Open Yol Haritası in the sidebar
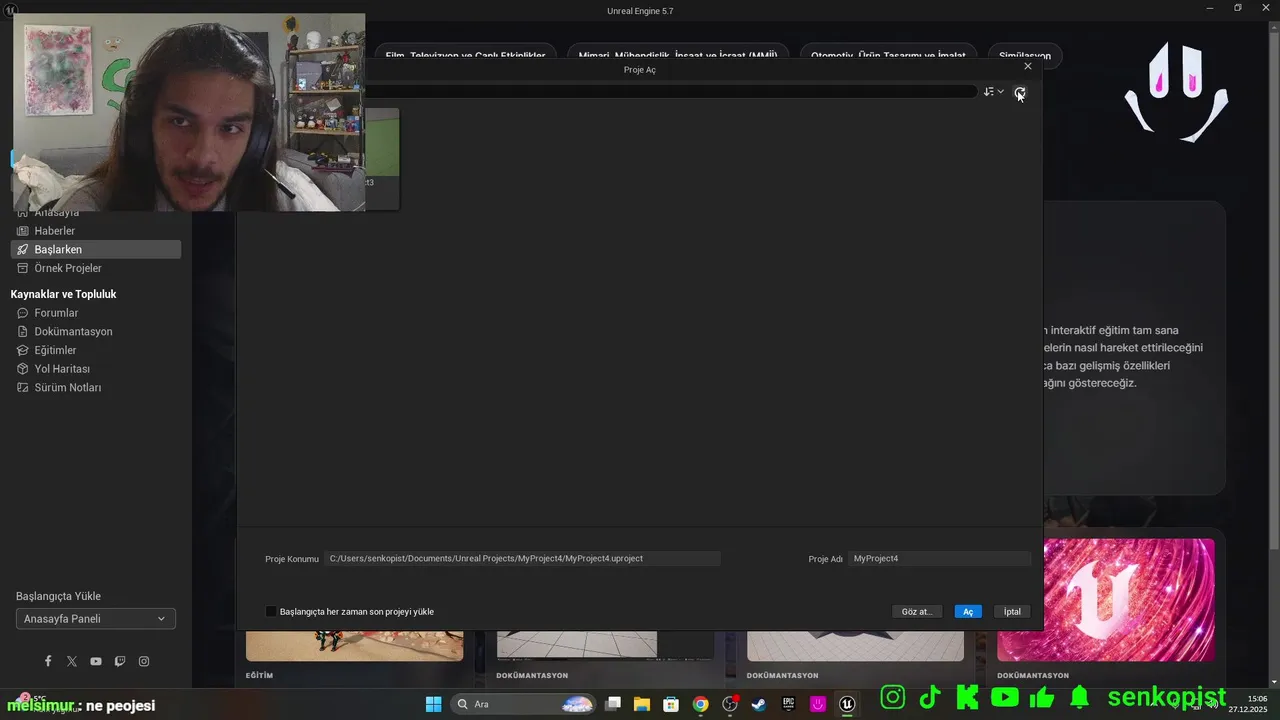The width and height of the screenshot is (1280, 720). pyautogui.click(x=96, y=369)
